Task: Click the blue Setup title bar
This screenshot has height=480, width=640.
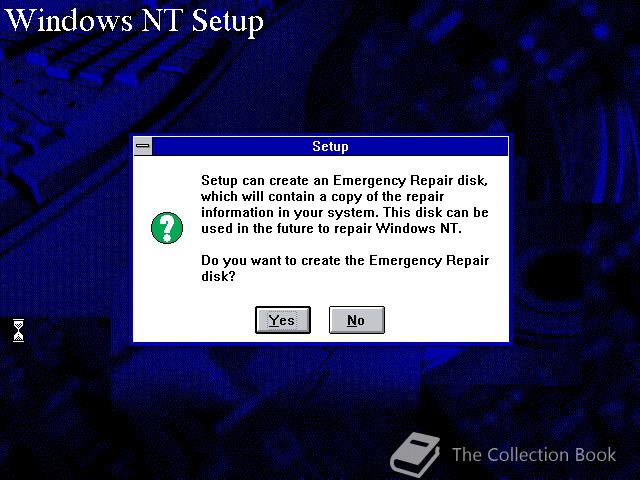Action: [330, 146]
